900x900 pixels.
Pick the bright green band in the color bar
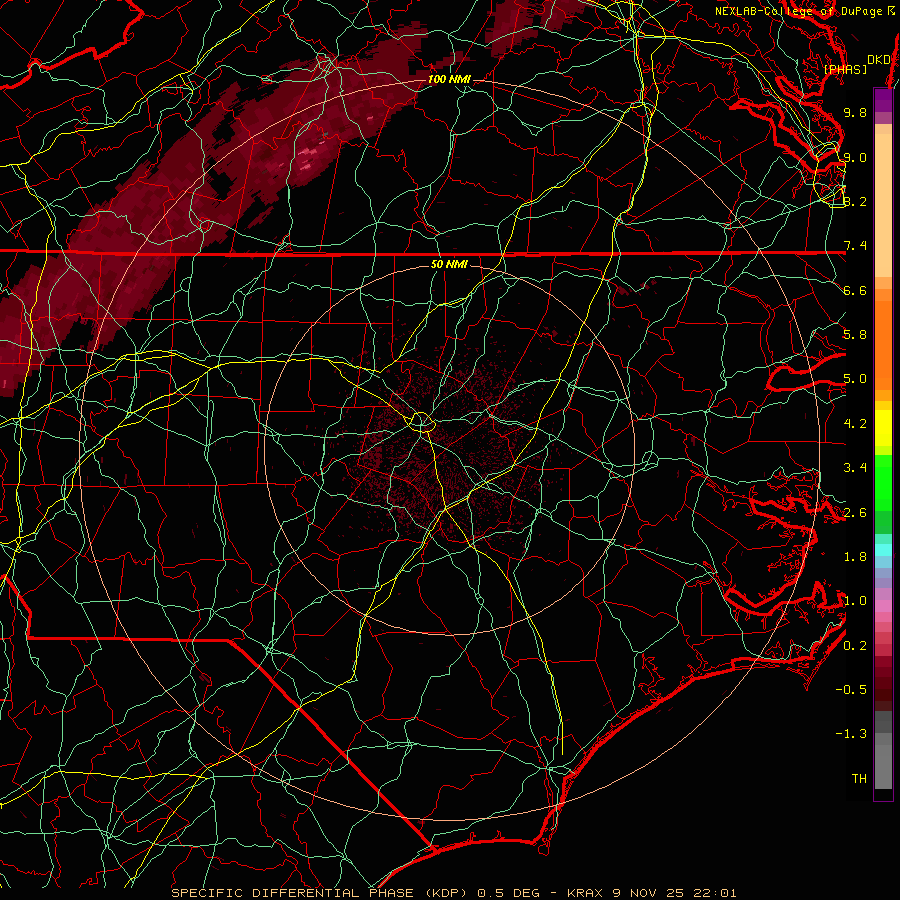pyautogui.click(x=883, y=482)
